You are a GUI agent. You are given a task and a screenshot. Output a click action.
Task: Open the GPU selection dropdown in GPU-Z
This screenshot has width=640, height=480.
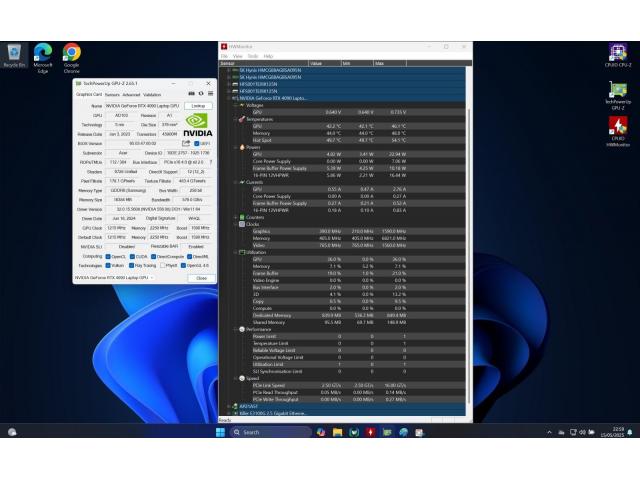pos(114,278)
